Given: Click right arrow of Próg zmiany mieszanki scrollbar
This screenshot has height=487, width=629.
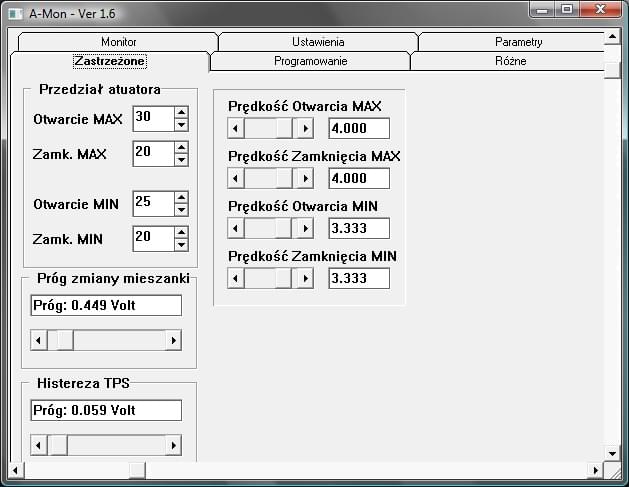Looking at the screenshot, I should [x=173, y=341].
